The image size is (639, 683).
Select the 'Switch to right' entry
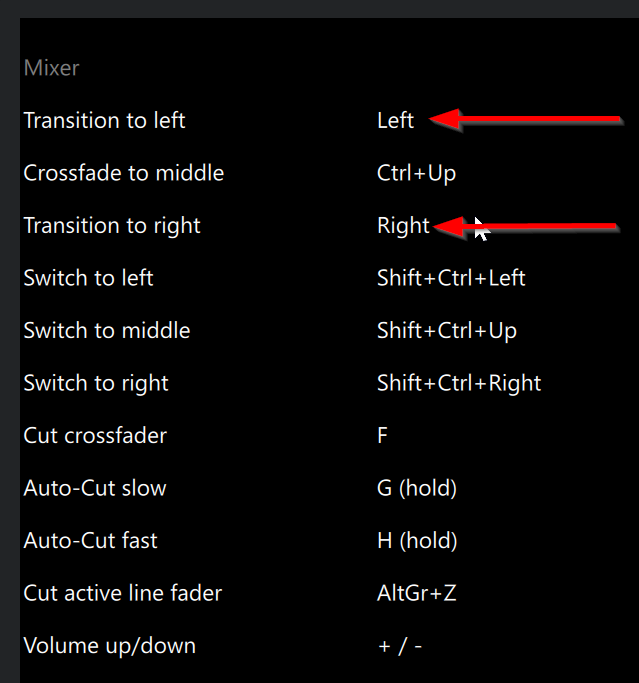(96, 383)
